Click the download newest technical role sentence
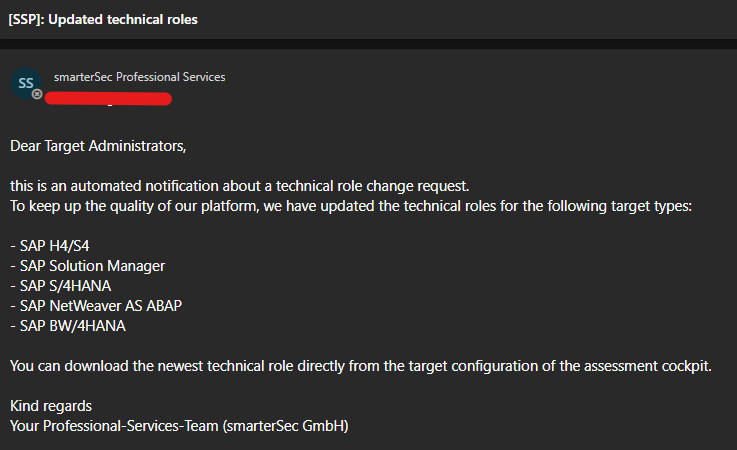Screen dimensions: 737x450 [x=360, y=366]
